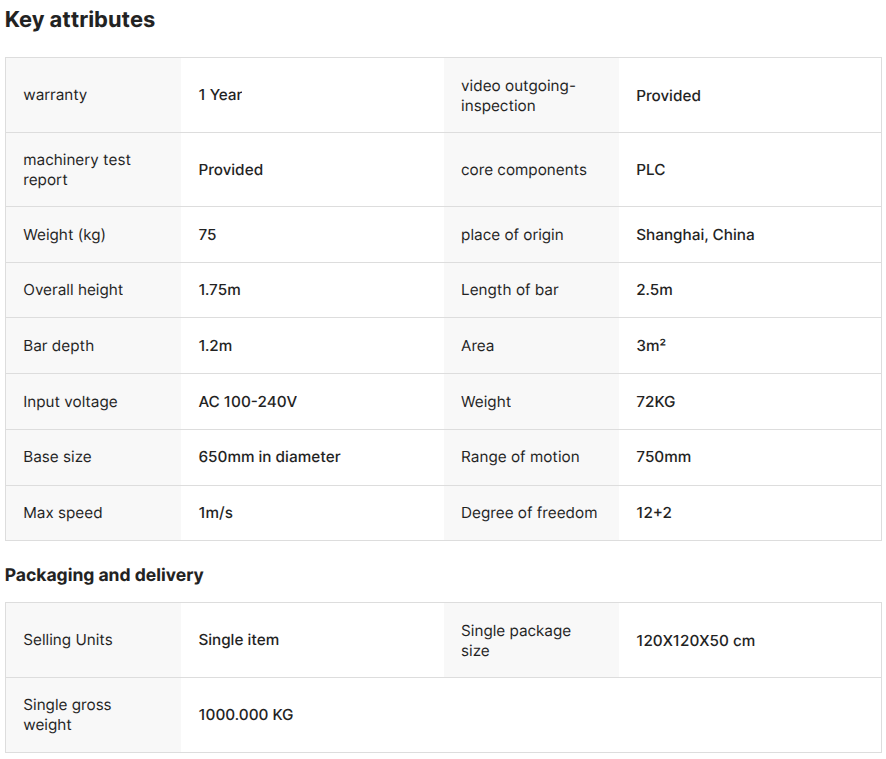Viewport: 886px width, 759px height.
Task: Click the 120X120X50 cm package size
Action: tap(696, 640)
